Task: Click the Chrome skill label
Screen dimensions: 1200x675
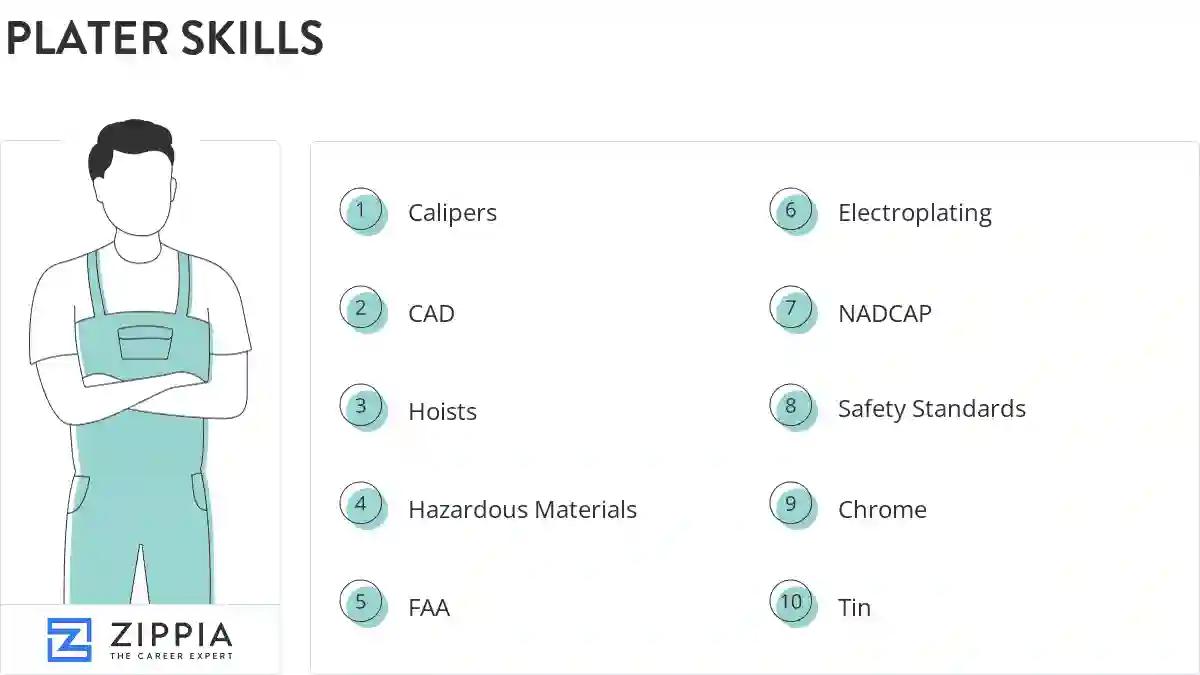Action: pyautogui.click(x=882, y=510)
